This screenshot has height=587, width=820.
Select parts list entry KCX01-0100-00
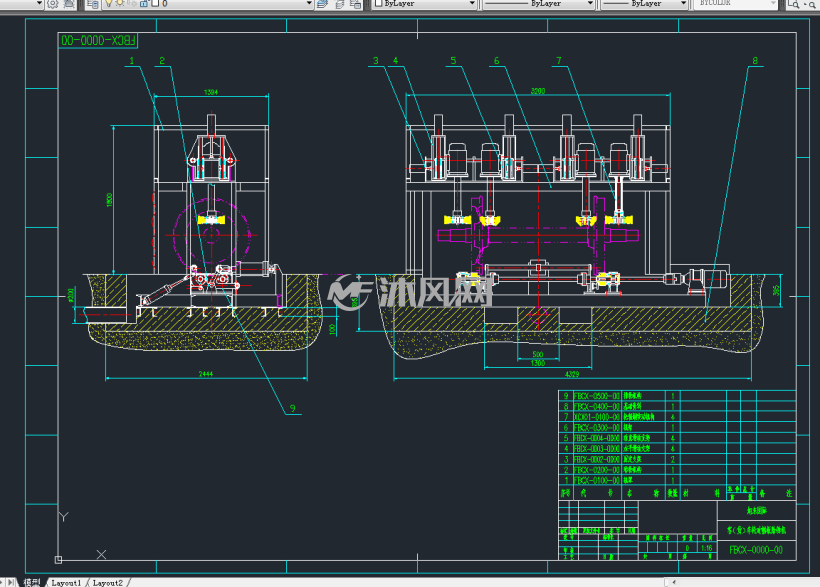click(597, 417)
